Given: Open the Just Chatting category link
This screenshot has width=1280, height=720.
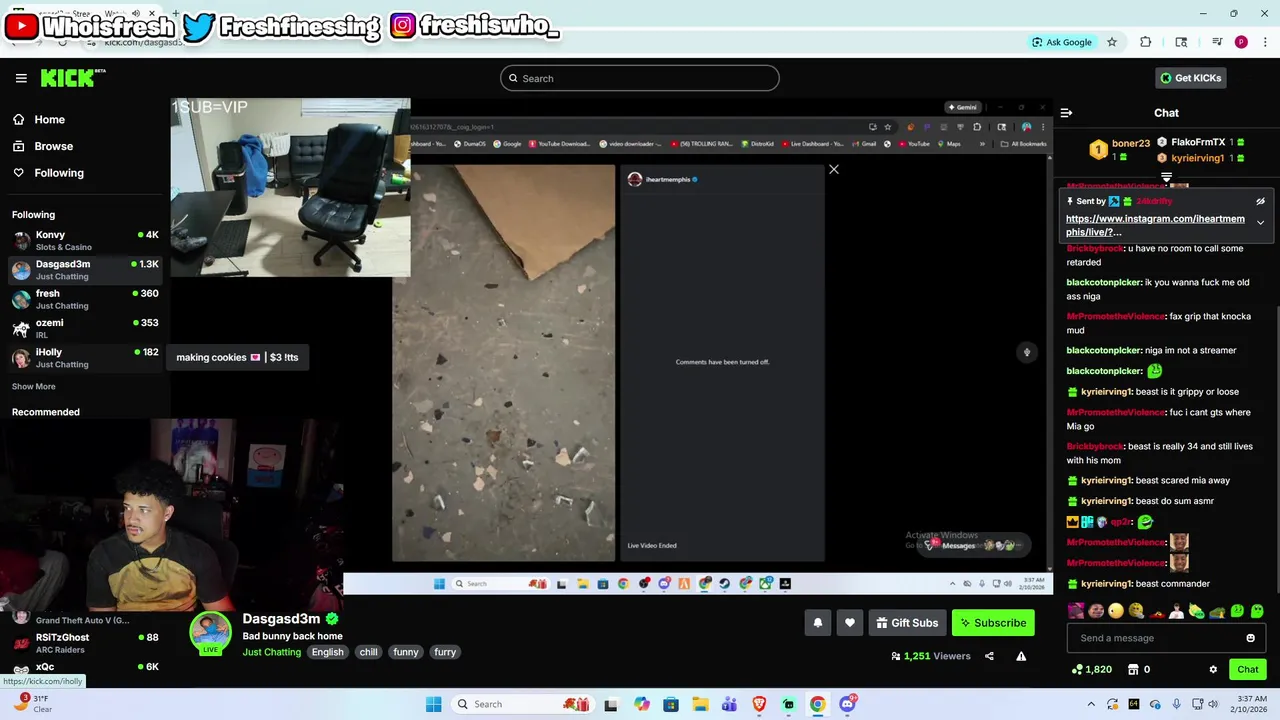Looking at the screenshot, I should pyautogui.click(x=271, y=652).
